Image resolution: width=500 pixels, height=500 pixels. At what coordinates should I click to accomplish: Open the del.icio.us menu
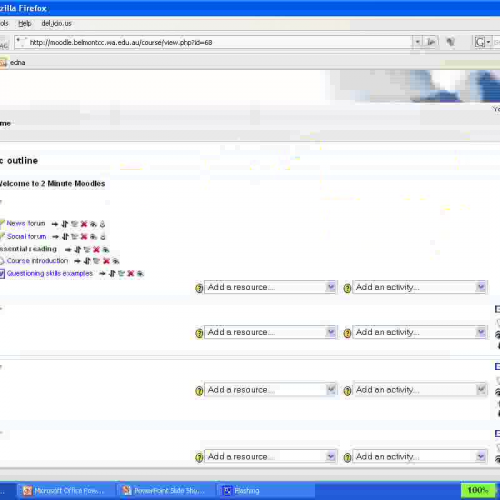pyautogui.click(x=56, y=24)
